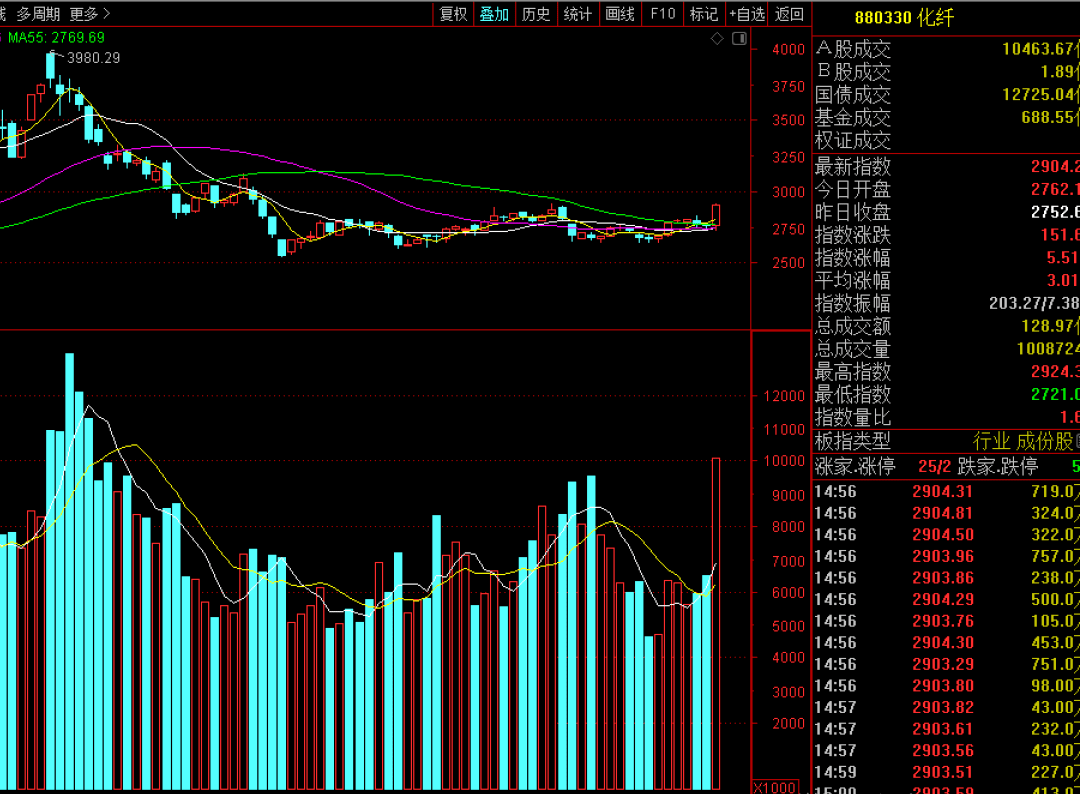The width and height of the screenshot is (1080, 794).
Task: Click the 复权 (adjust rights) toolbar button
Action: click(x=452, y=15)
